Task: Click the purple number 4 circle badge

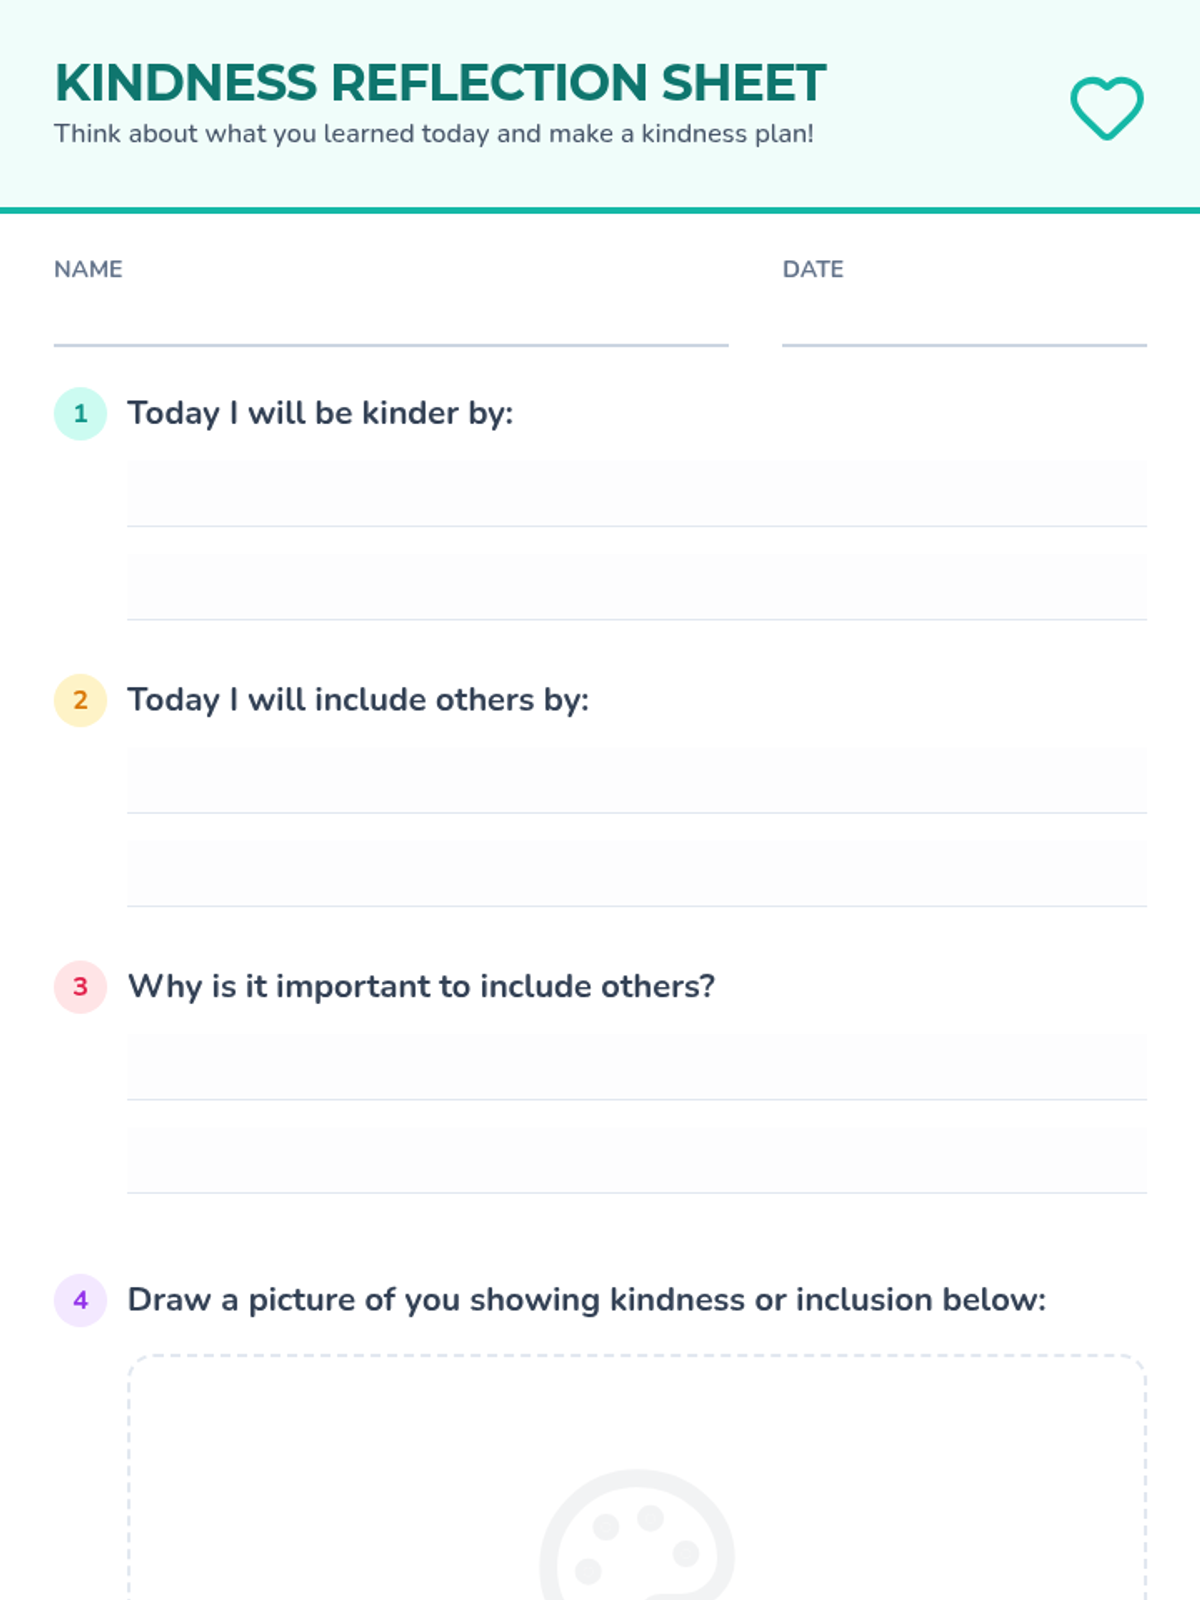Action: (80, 1300)
